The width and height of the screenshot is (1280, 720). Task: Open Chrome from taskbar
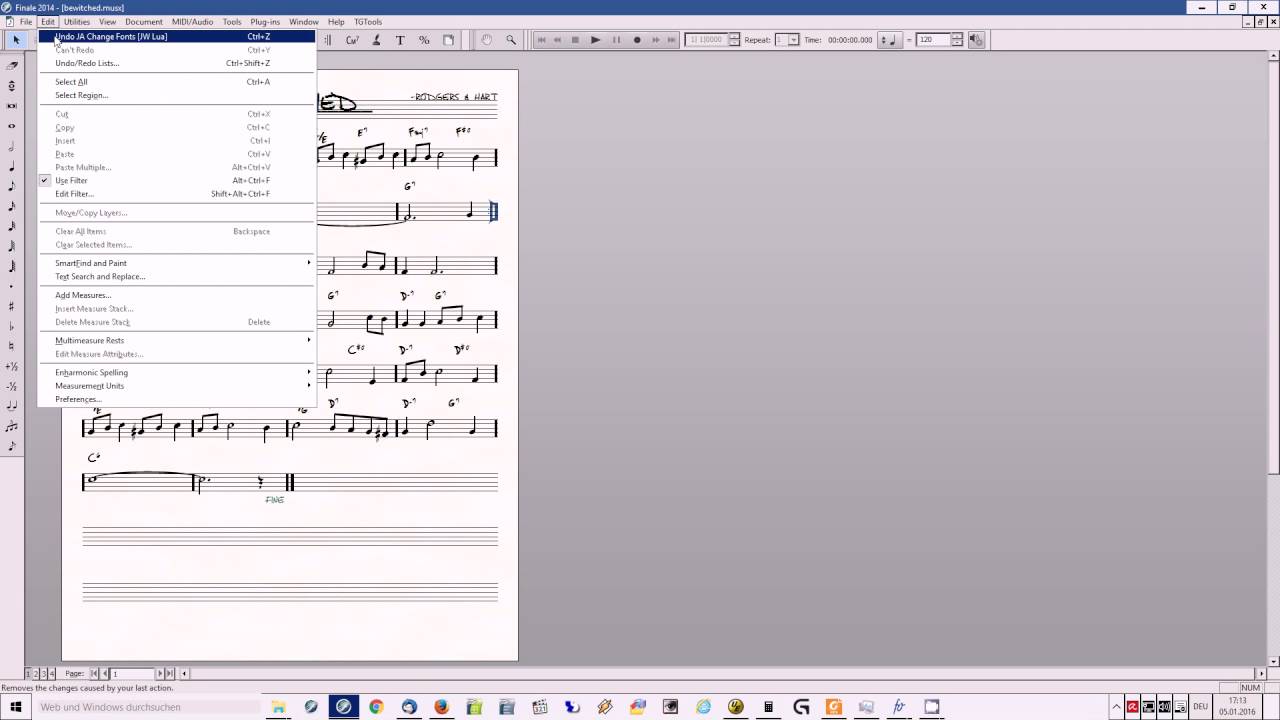click(x=376, y=707)
